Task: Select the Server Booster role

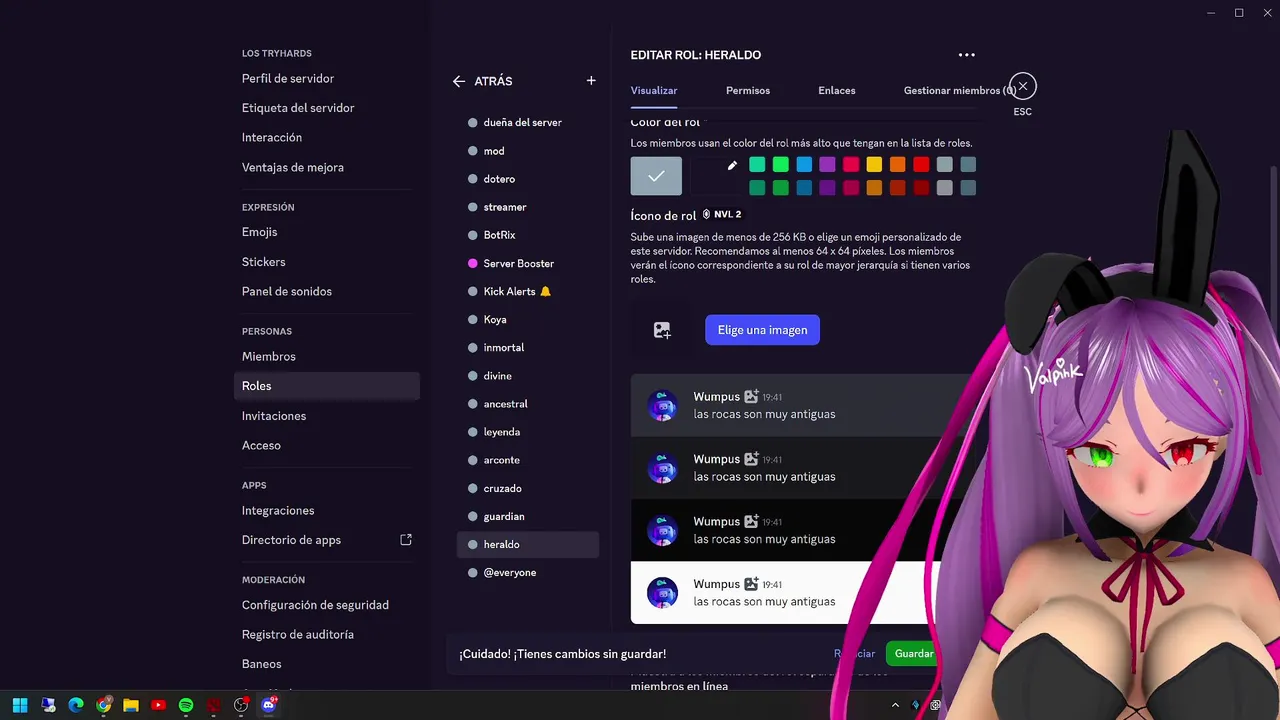Action: point(528,263)
